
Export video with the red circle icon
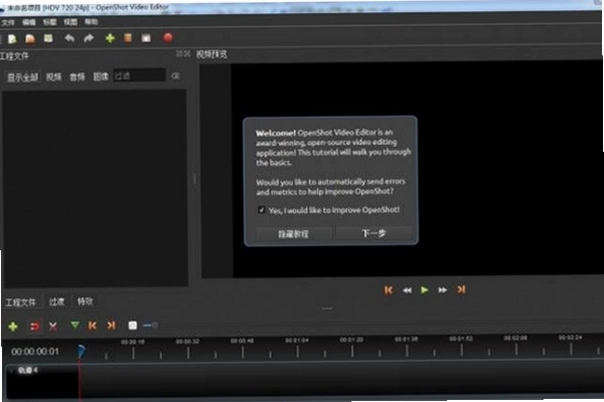click(168, 37)
